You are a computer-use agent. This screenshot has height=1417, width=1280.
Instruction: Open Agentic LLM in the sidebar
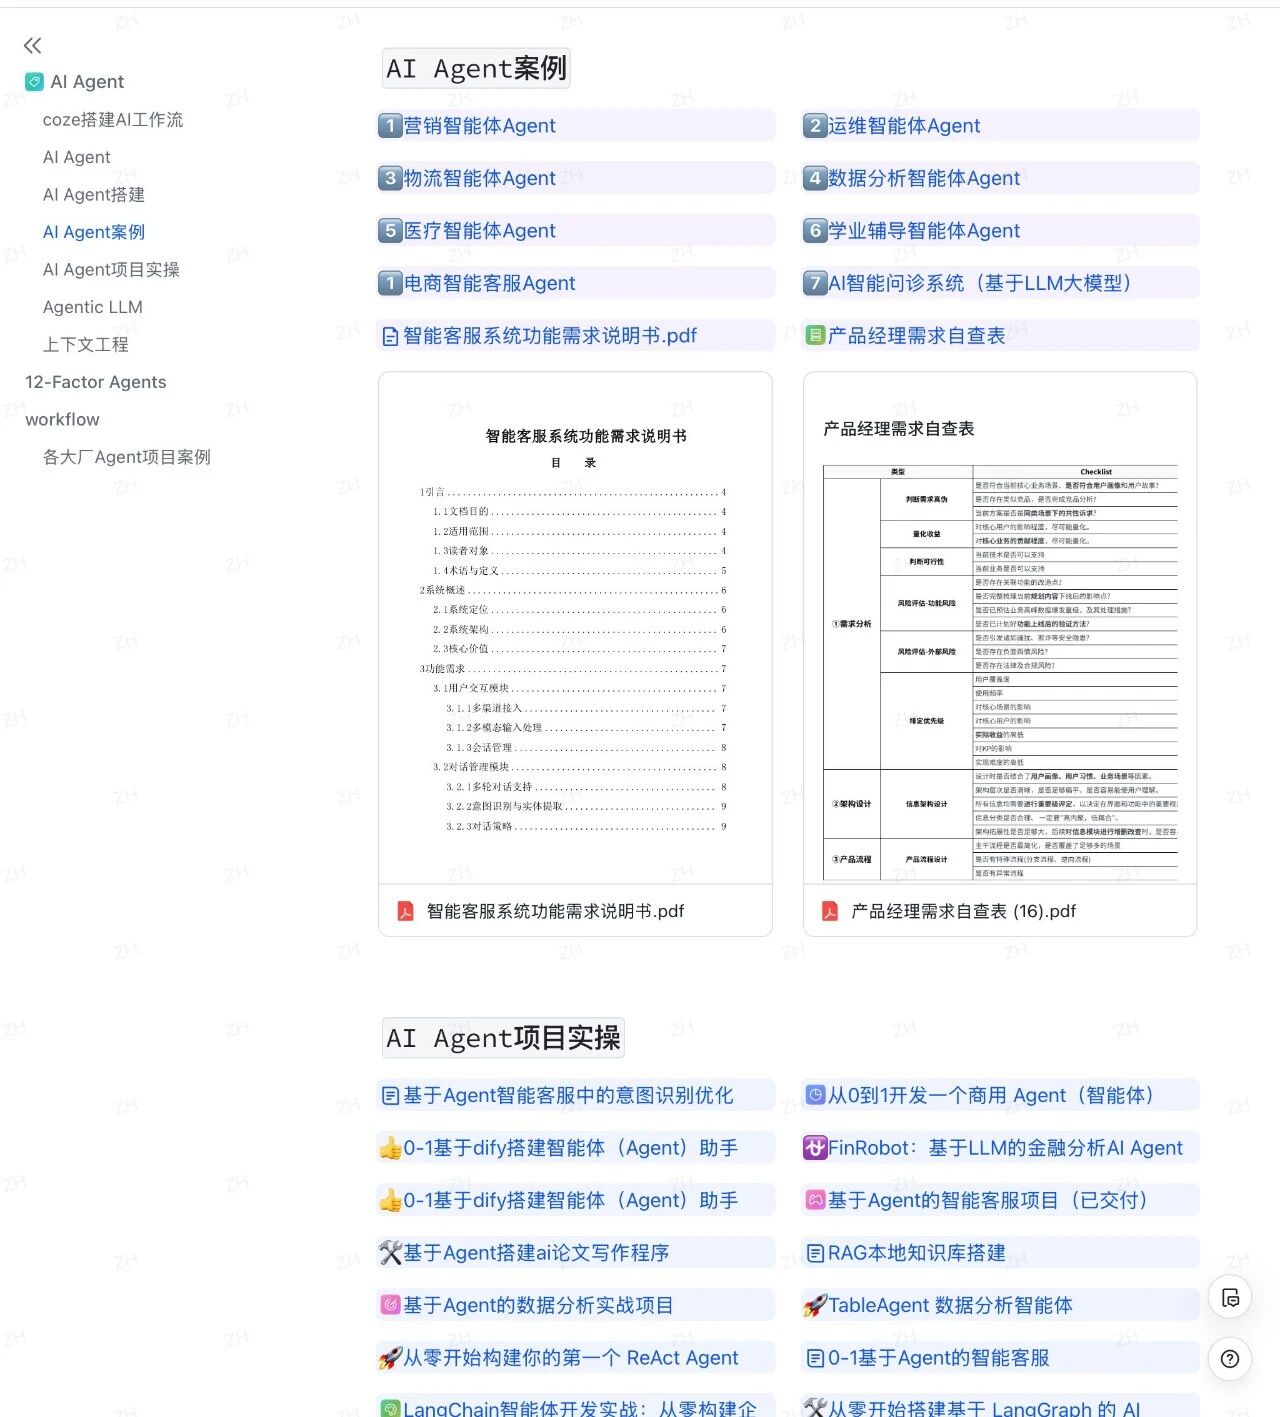(x=93, y=307)
